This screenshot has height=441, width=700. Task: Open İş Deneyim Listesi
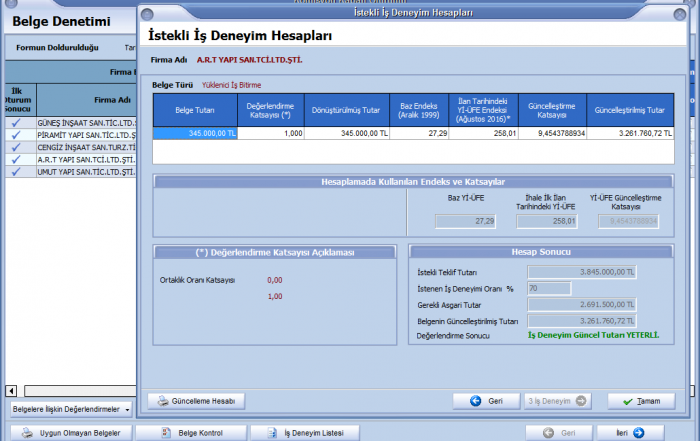(304, 433)
